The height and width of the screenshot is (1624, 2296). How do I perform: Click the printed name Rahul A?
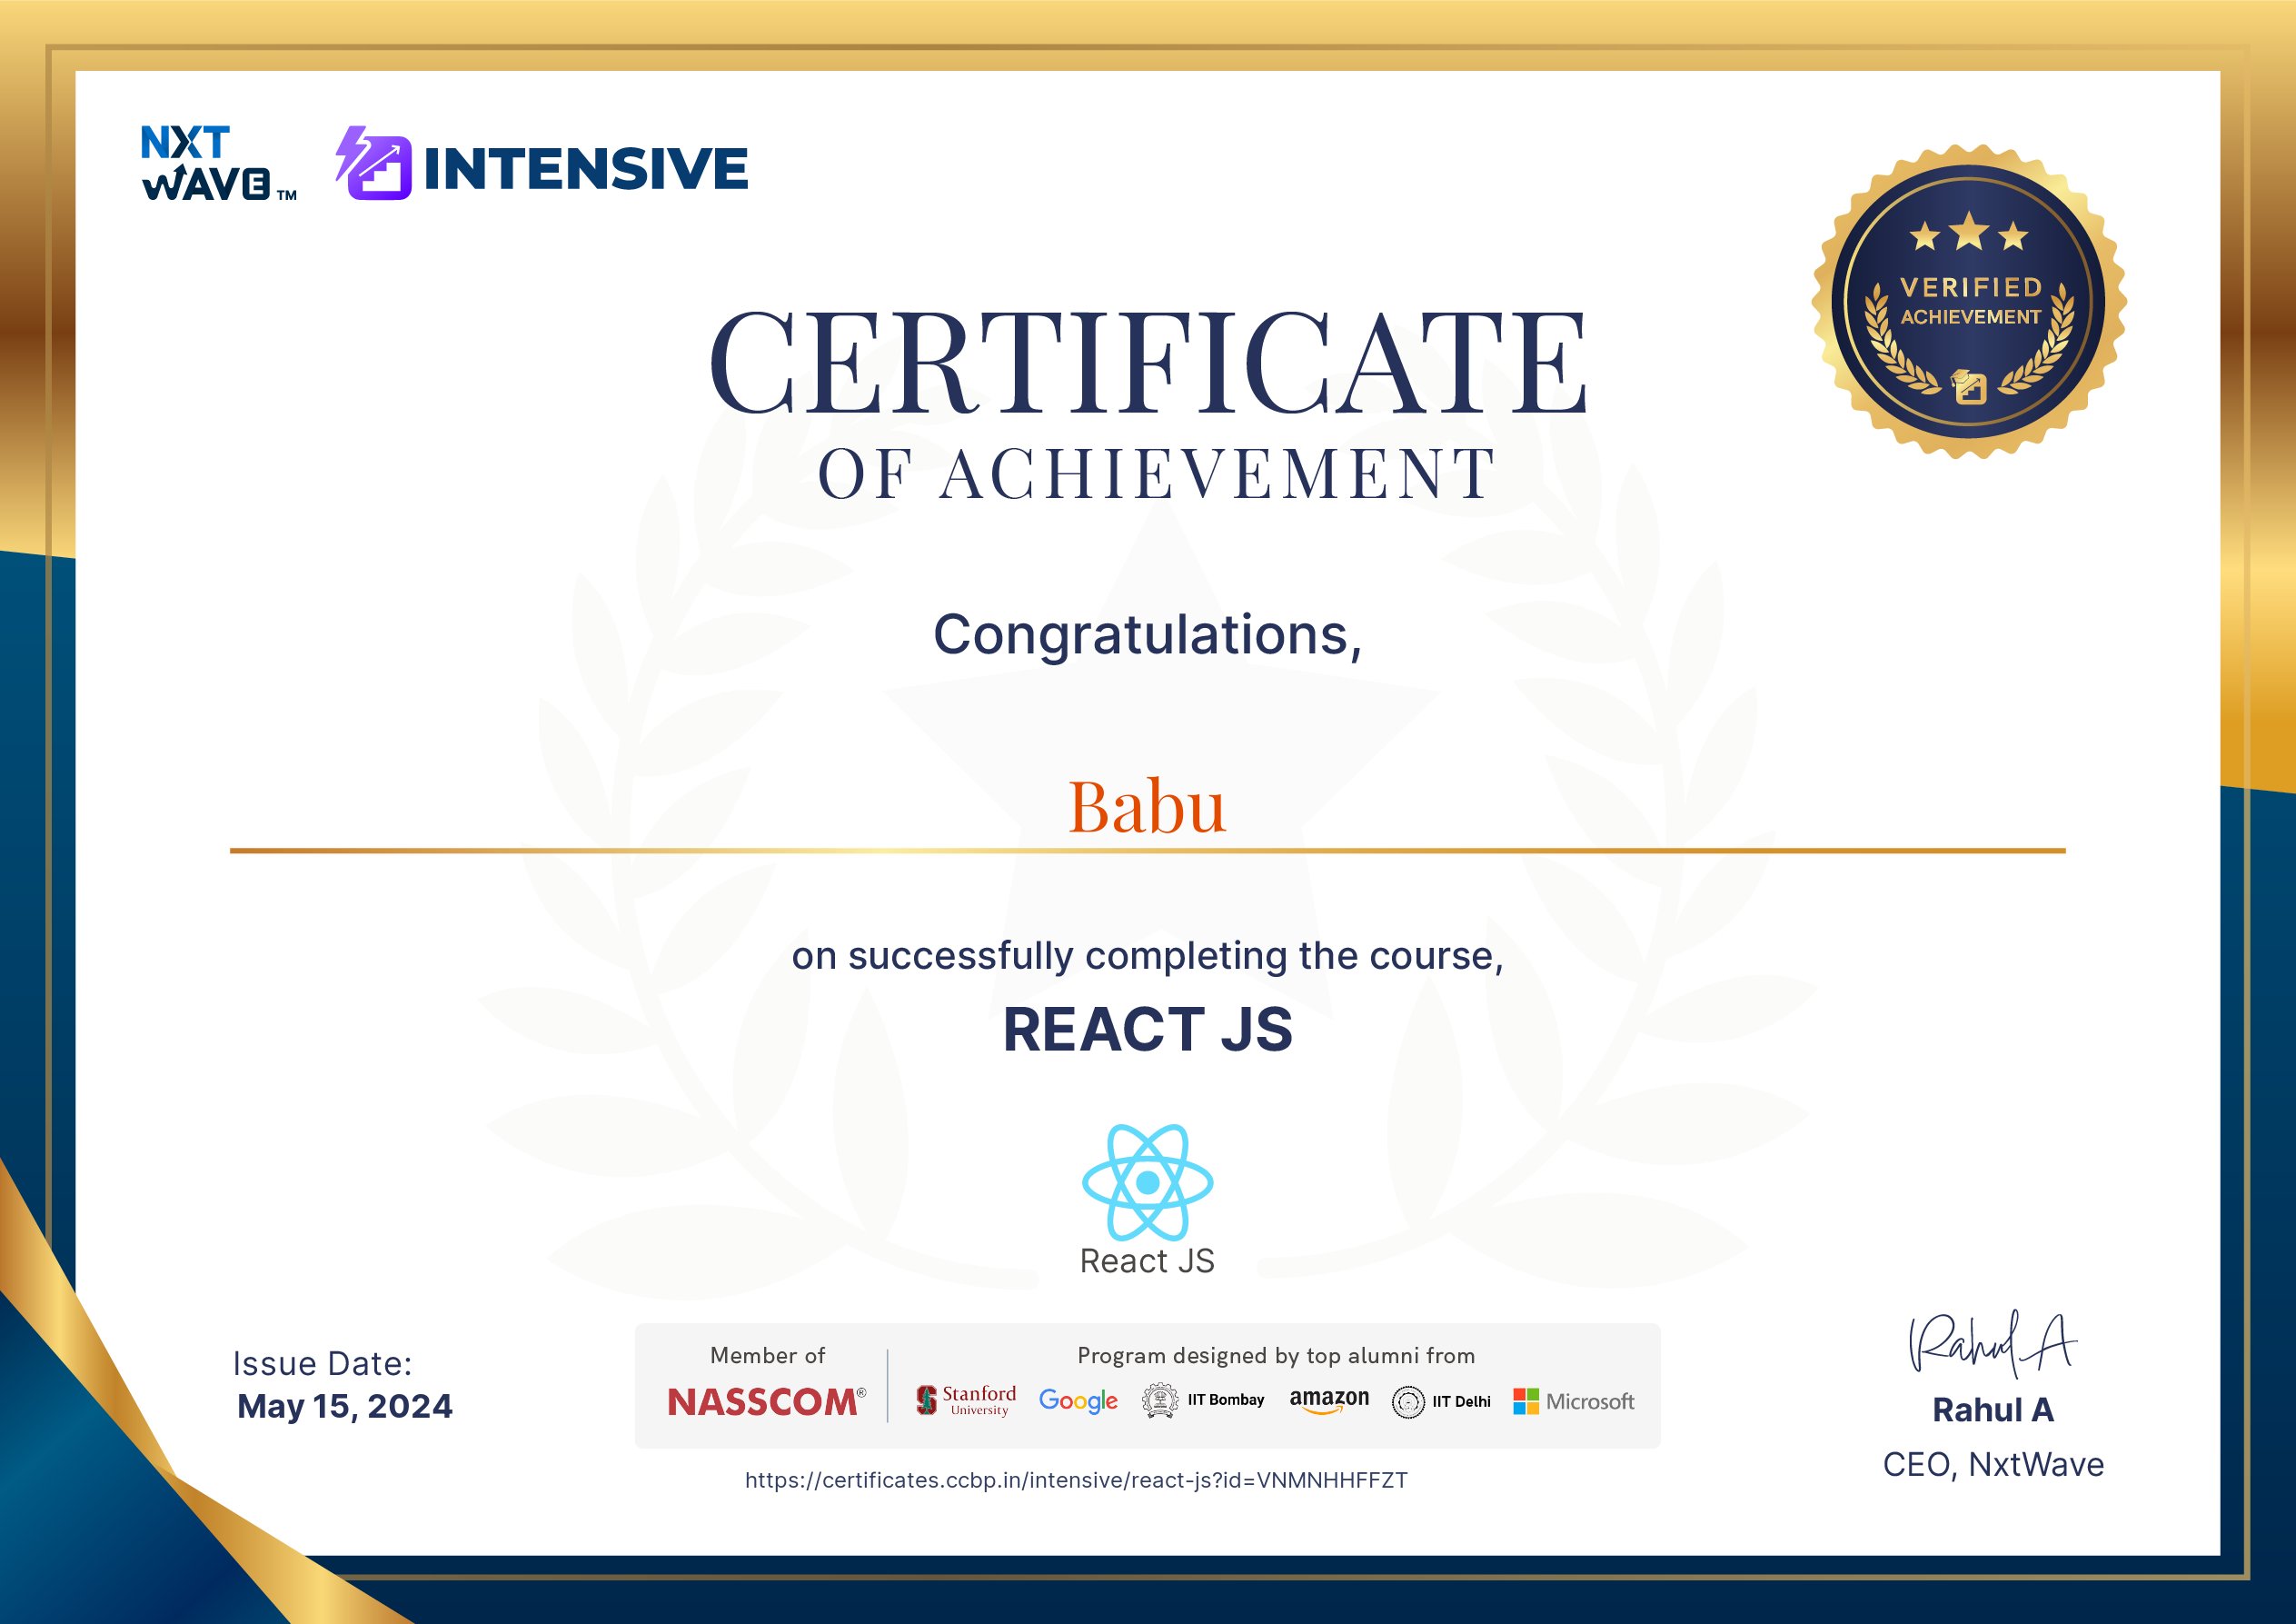pos(1992,1410)
